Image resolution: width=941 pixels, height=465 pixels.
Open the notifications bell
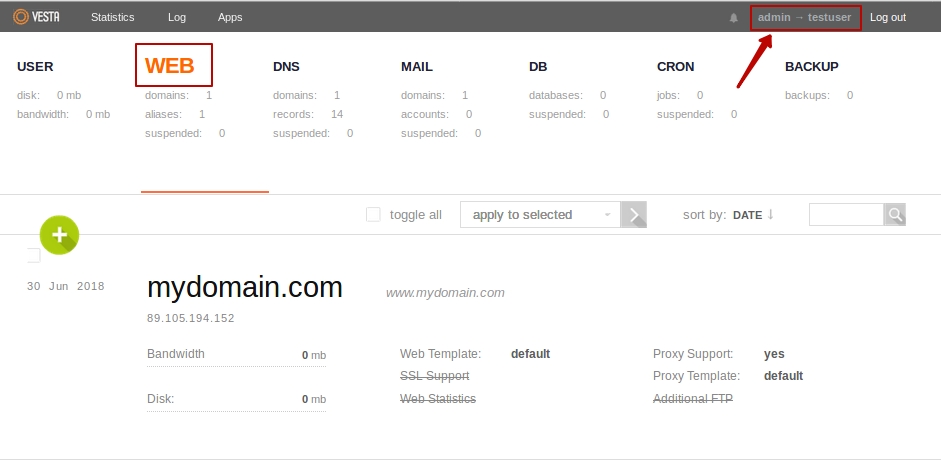coord(734,18)
